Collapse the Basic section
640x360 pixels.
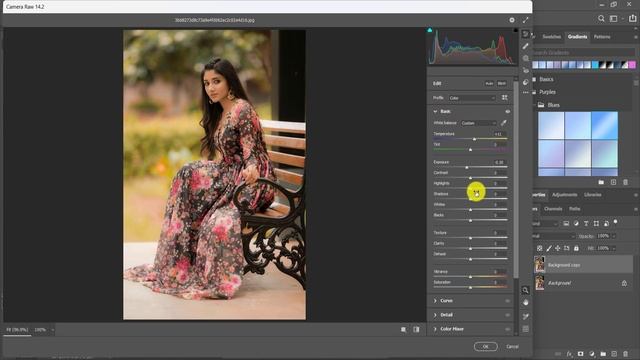pos(435,111)
